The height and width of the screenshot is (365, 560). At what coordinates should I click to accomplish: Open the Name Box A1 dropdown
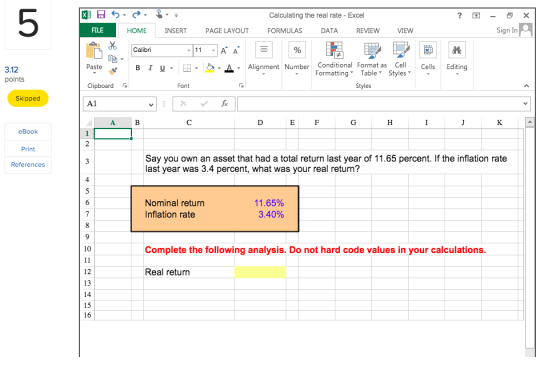pyautogui.click(x=151, y=104)
